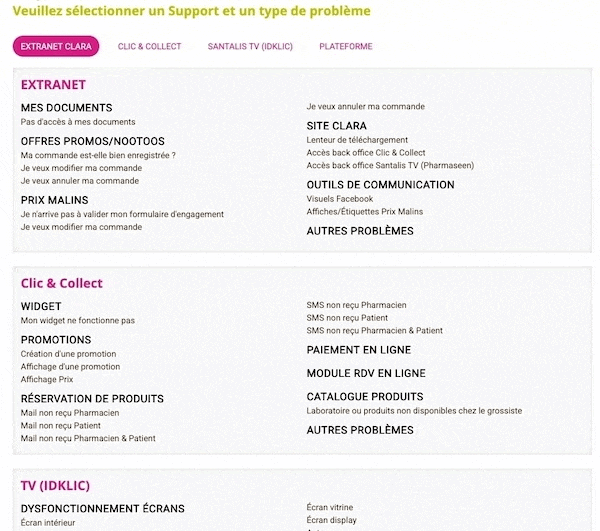Select the EXTRANET CLARA tab
The image size is (600, 531).
pyautogui.click(x=56, y=46)
